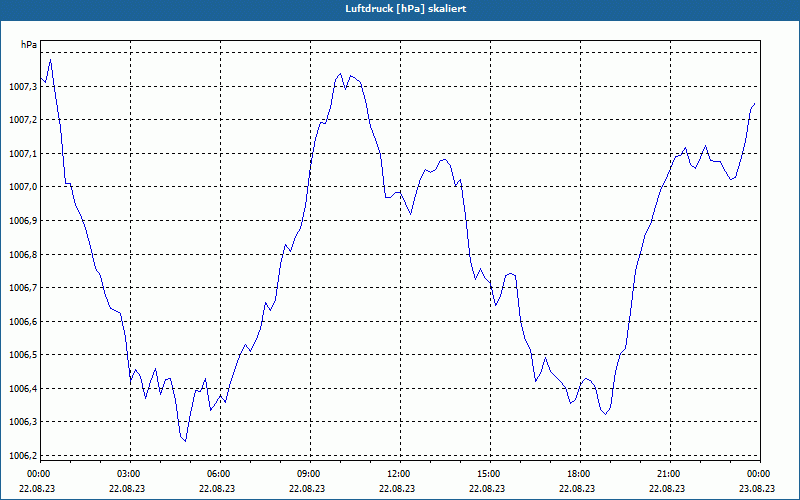Select the 1007,3 y-axis label
Viewport: 800px width, 500px height.
pos(23,87)
